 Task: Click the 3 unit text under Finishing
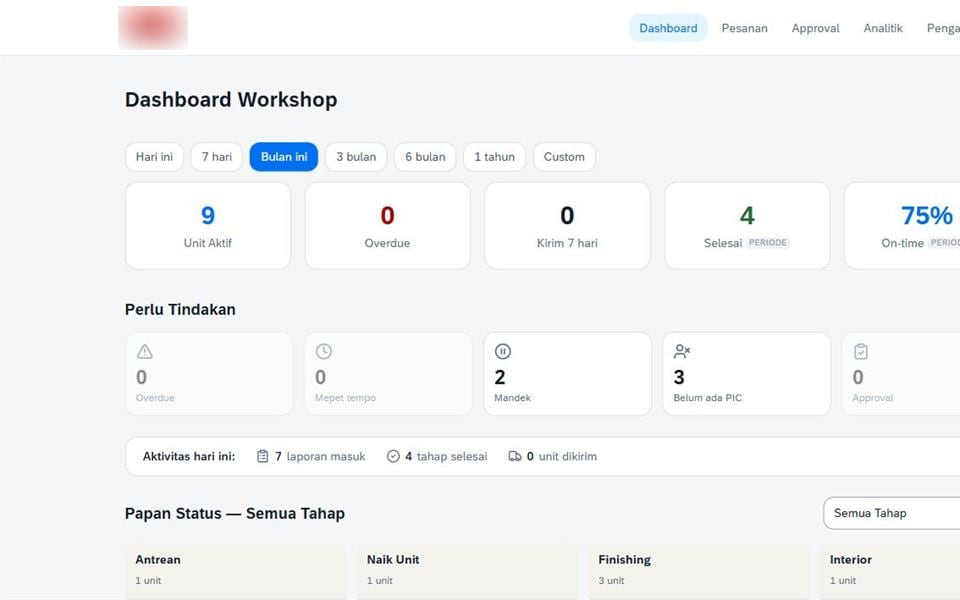coord(611,580)
